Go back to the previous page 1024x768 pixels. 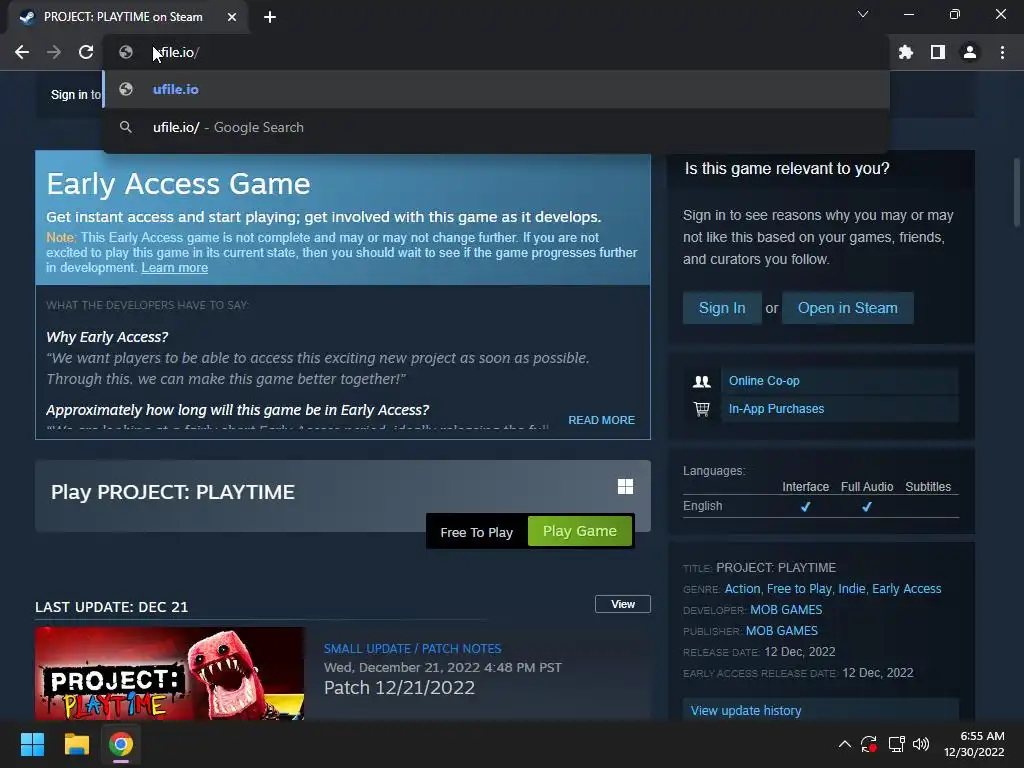(x=22, y=52)
